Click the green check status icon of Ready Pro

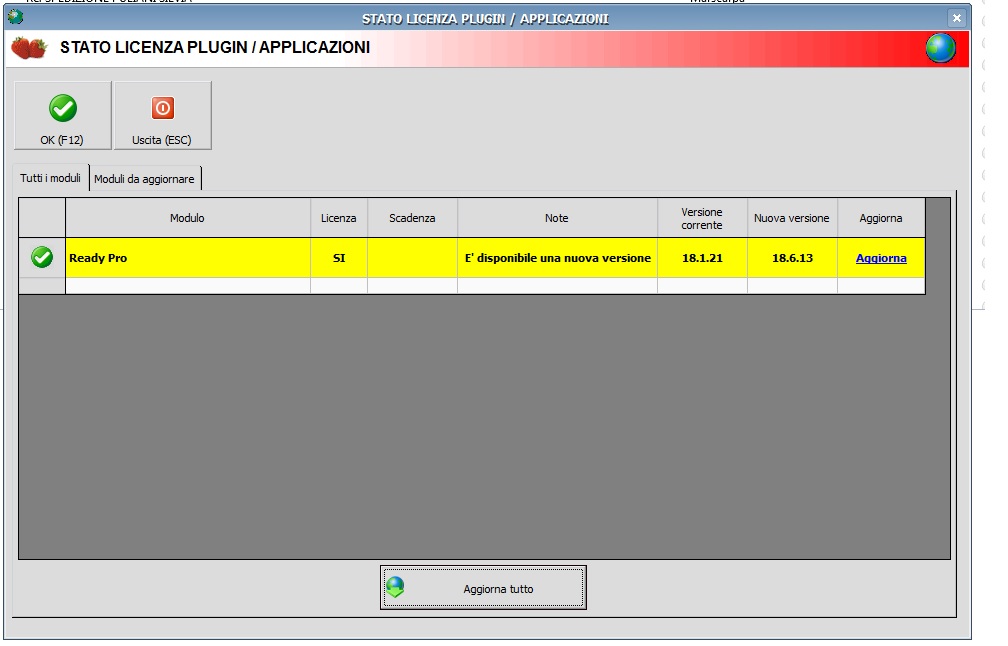pos(42,258)
